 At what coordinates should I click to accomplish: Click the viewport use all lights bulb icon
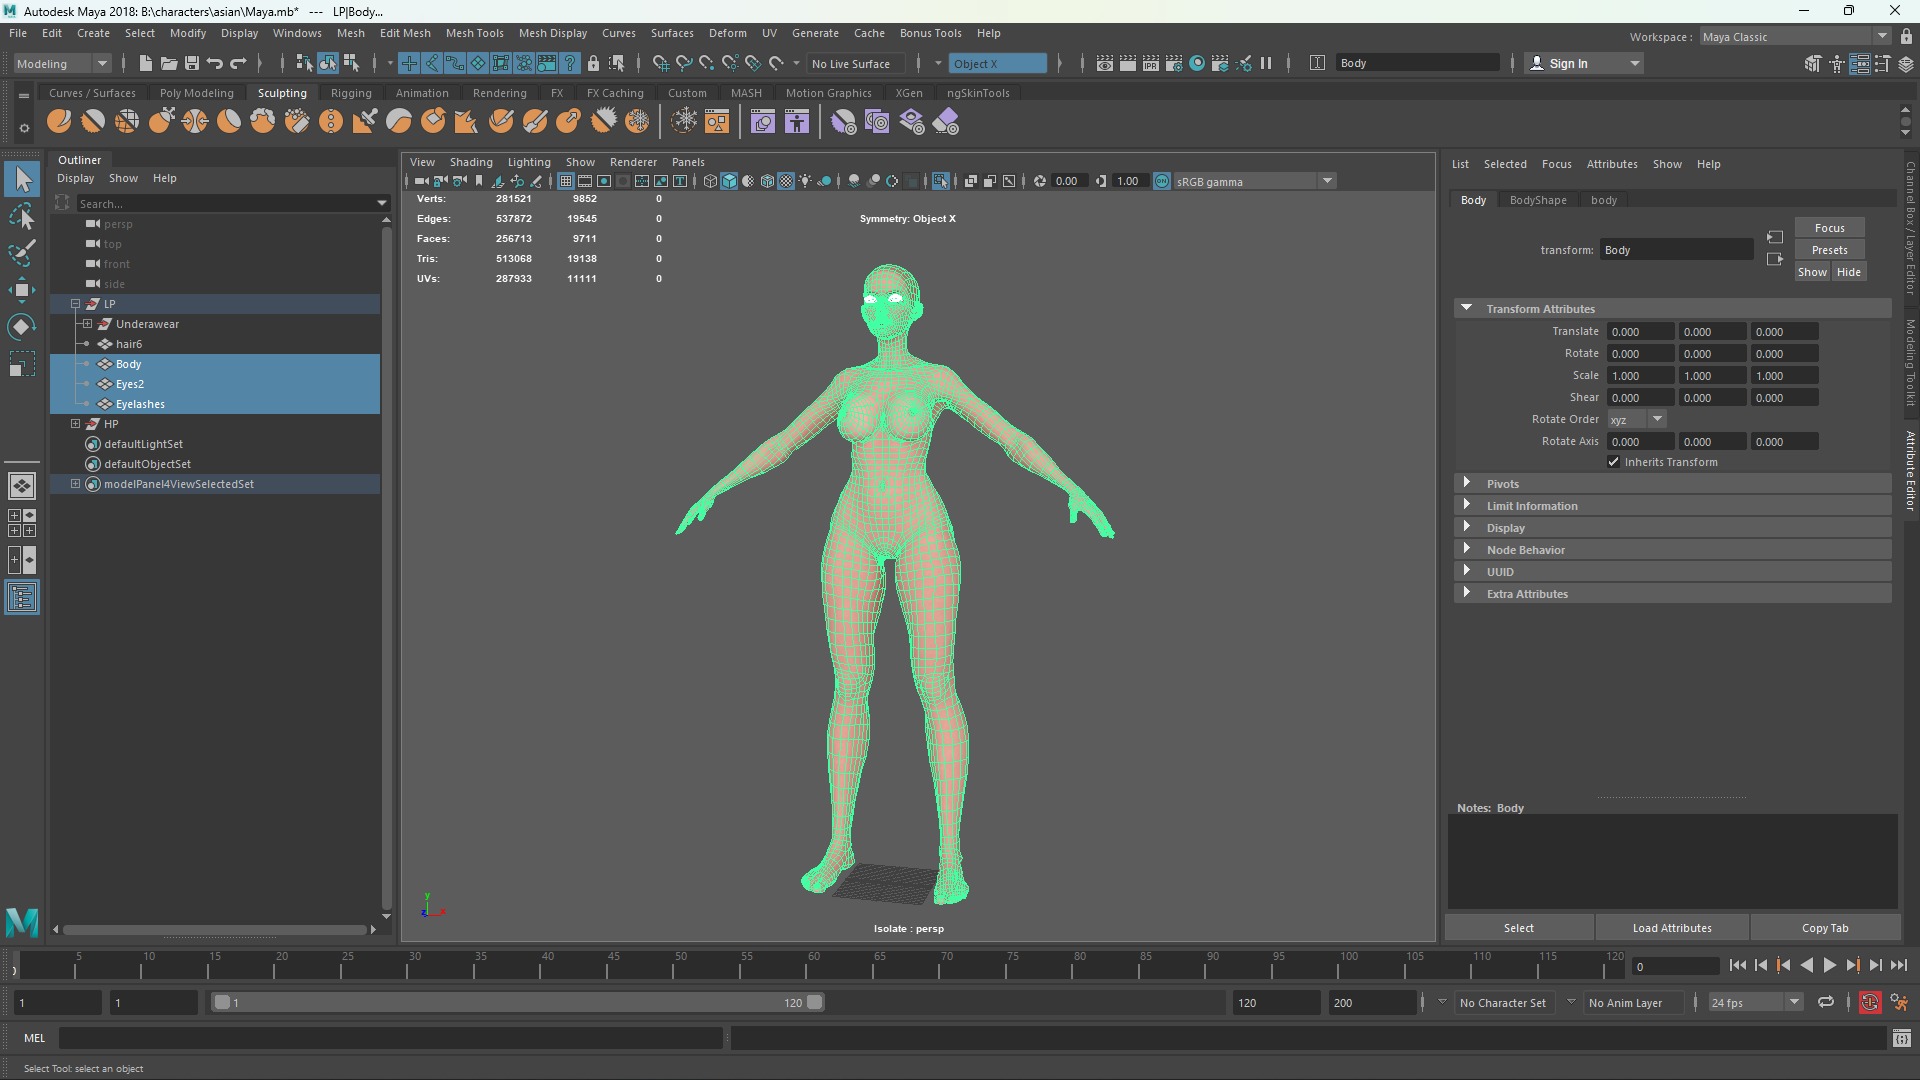tap(805, 181)
